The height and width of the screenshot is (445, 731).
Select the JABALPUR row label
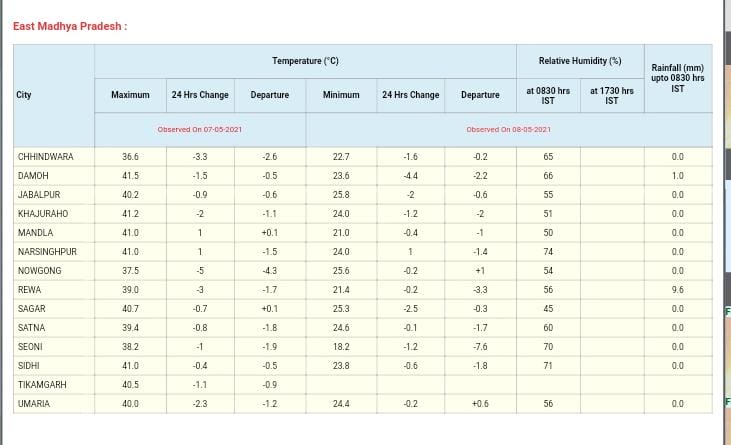click(x=39, y=195)
